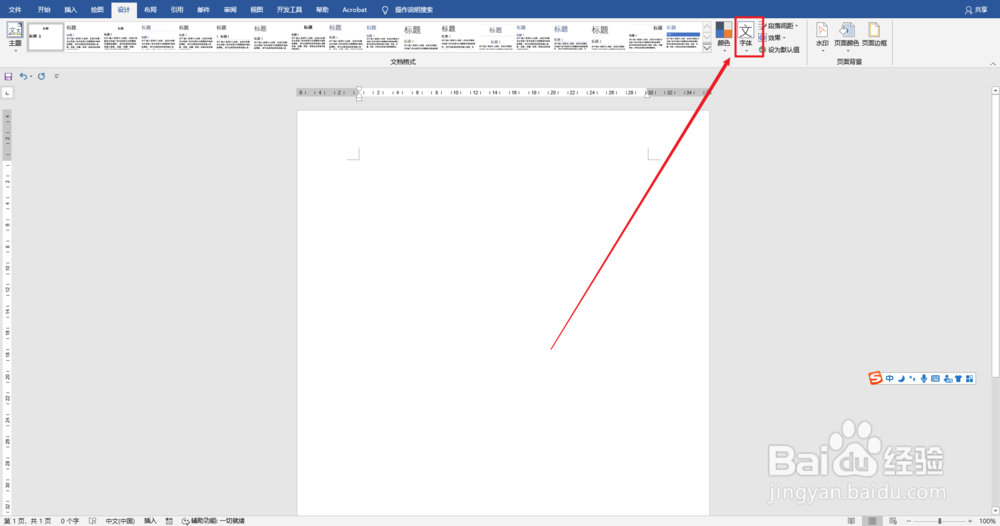The width and height of the screenshot is (1000, 526).
Task: Toggle Sogou 中 Chinese/English mode
Action: (x=890, y=379)
